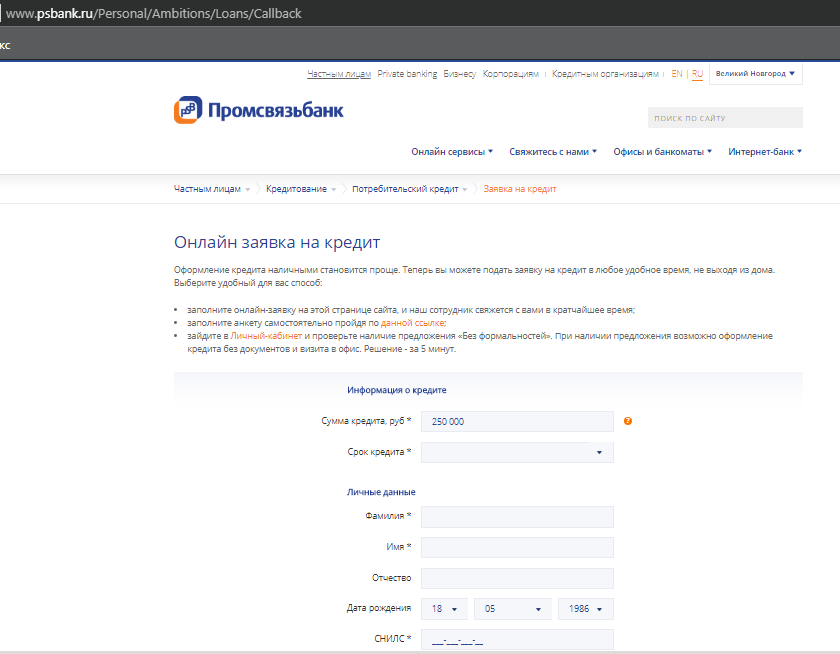The image size is (840, 654).
Task: Click the Онлайн заявка на кредит heading
Action: coord(277,242)
